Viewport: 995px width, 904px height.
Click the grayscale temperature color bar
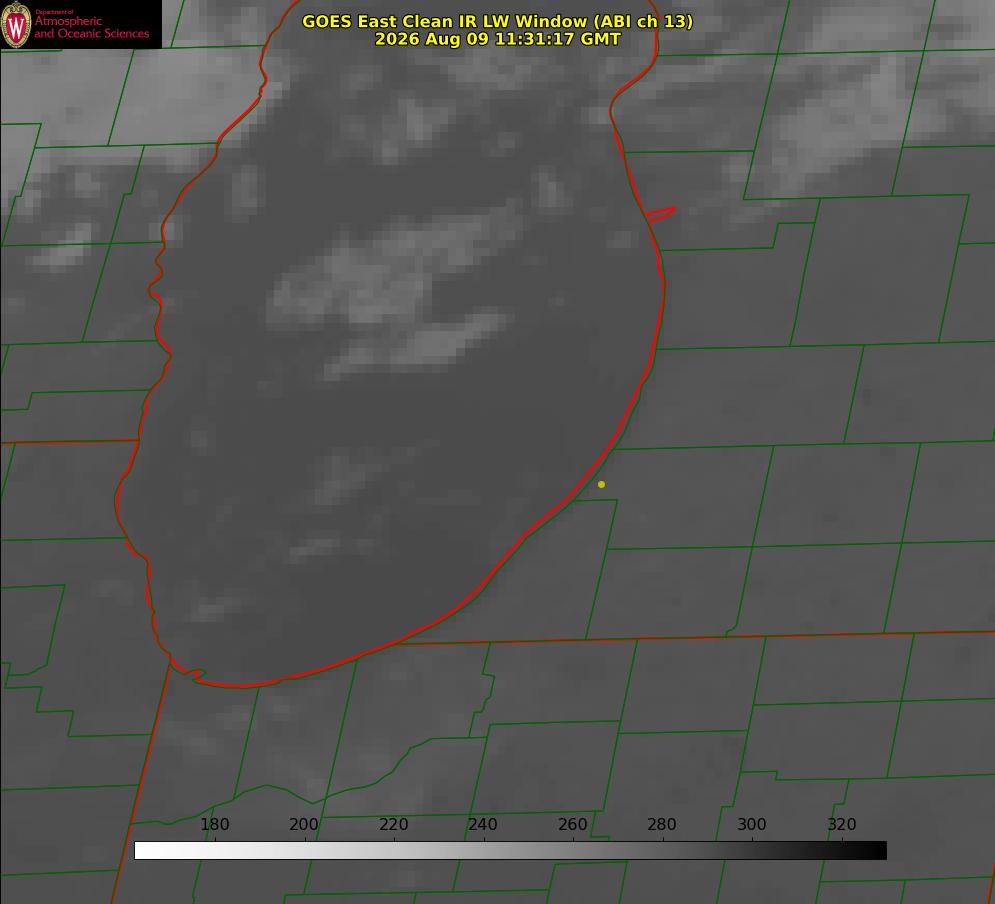click(510, 850)
